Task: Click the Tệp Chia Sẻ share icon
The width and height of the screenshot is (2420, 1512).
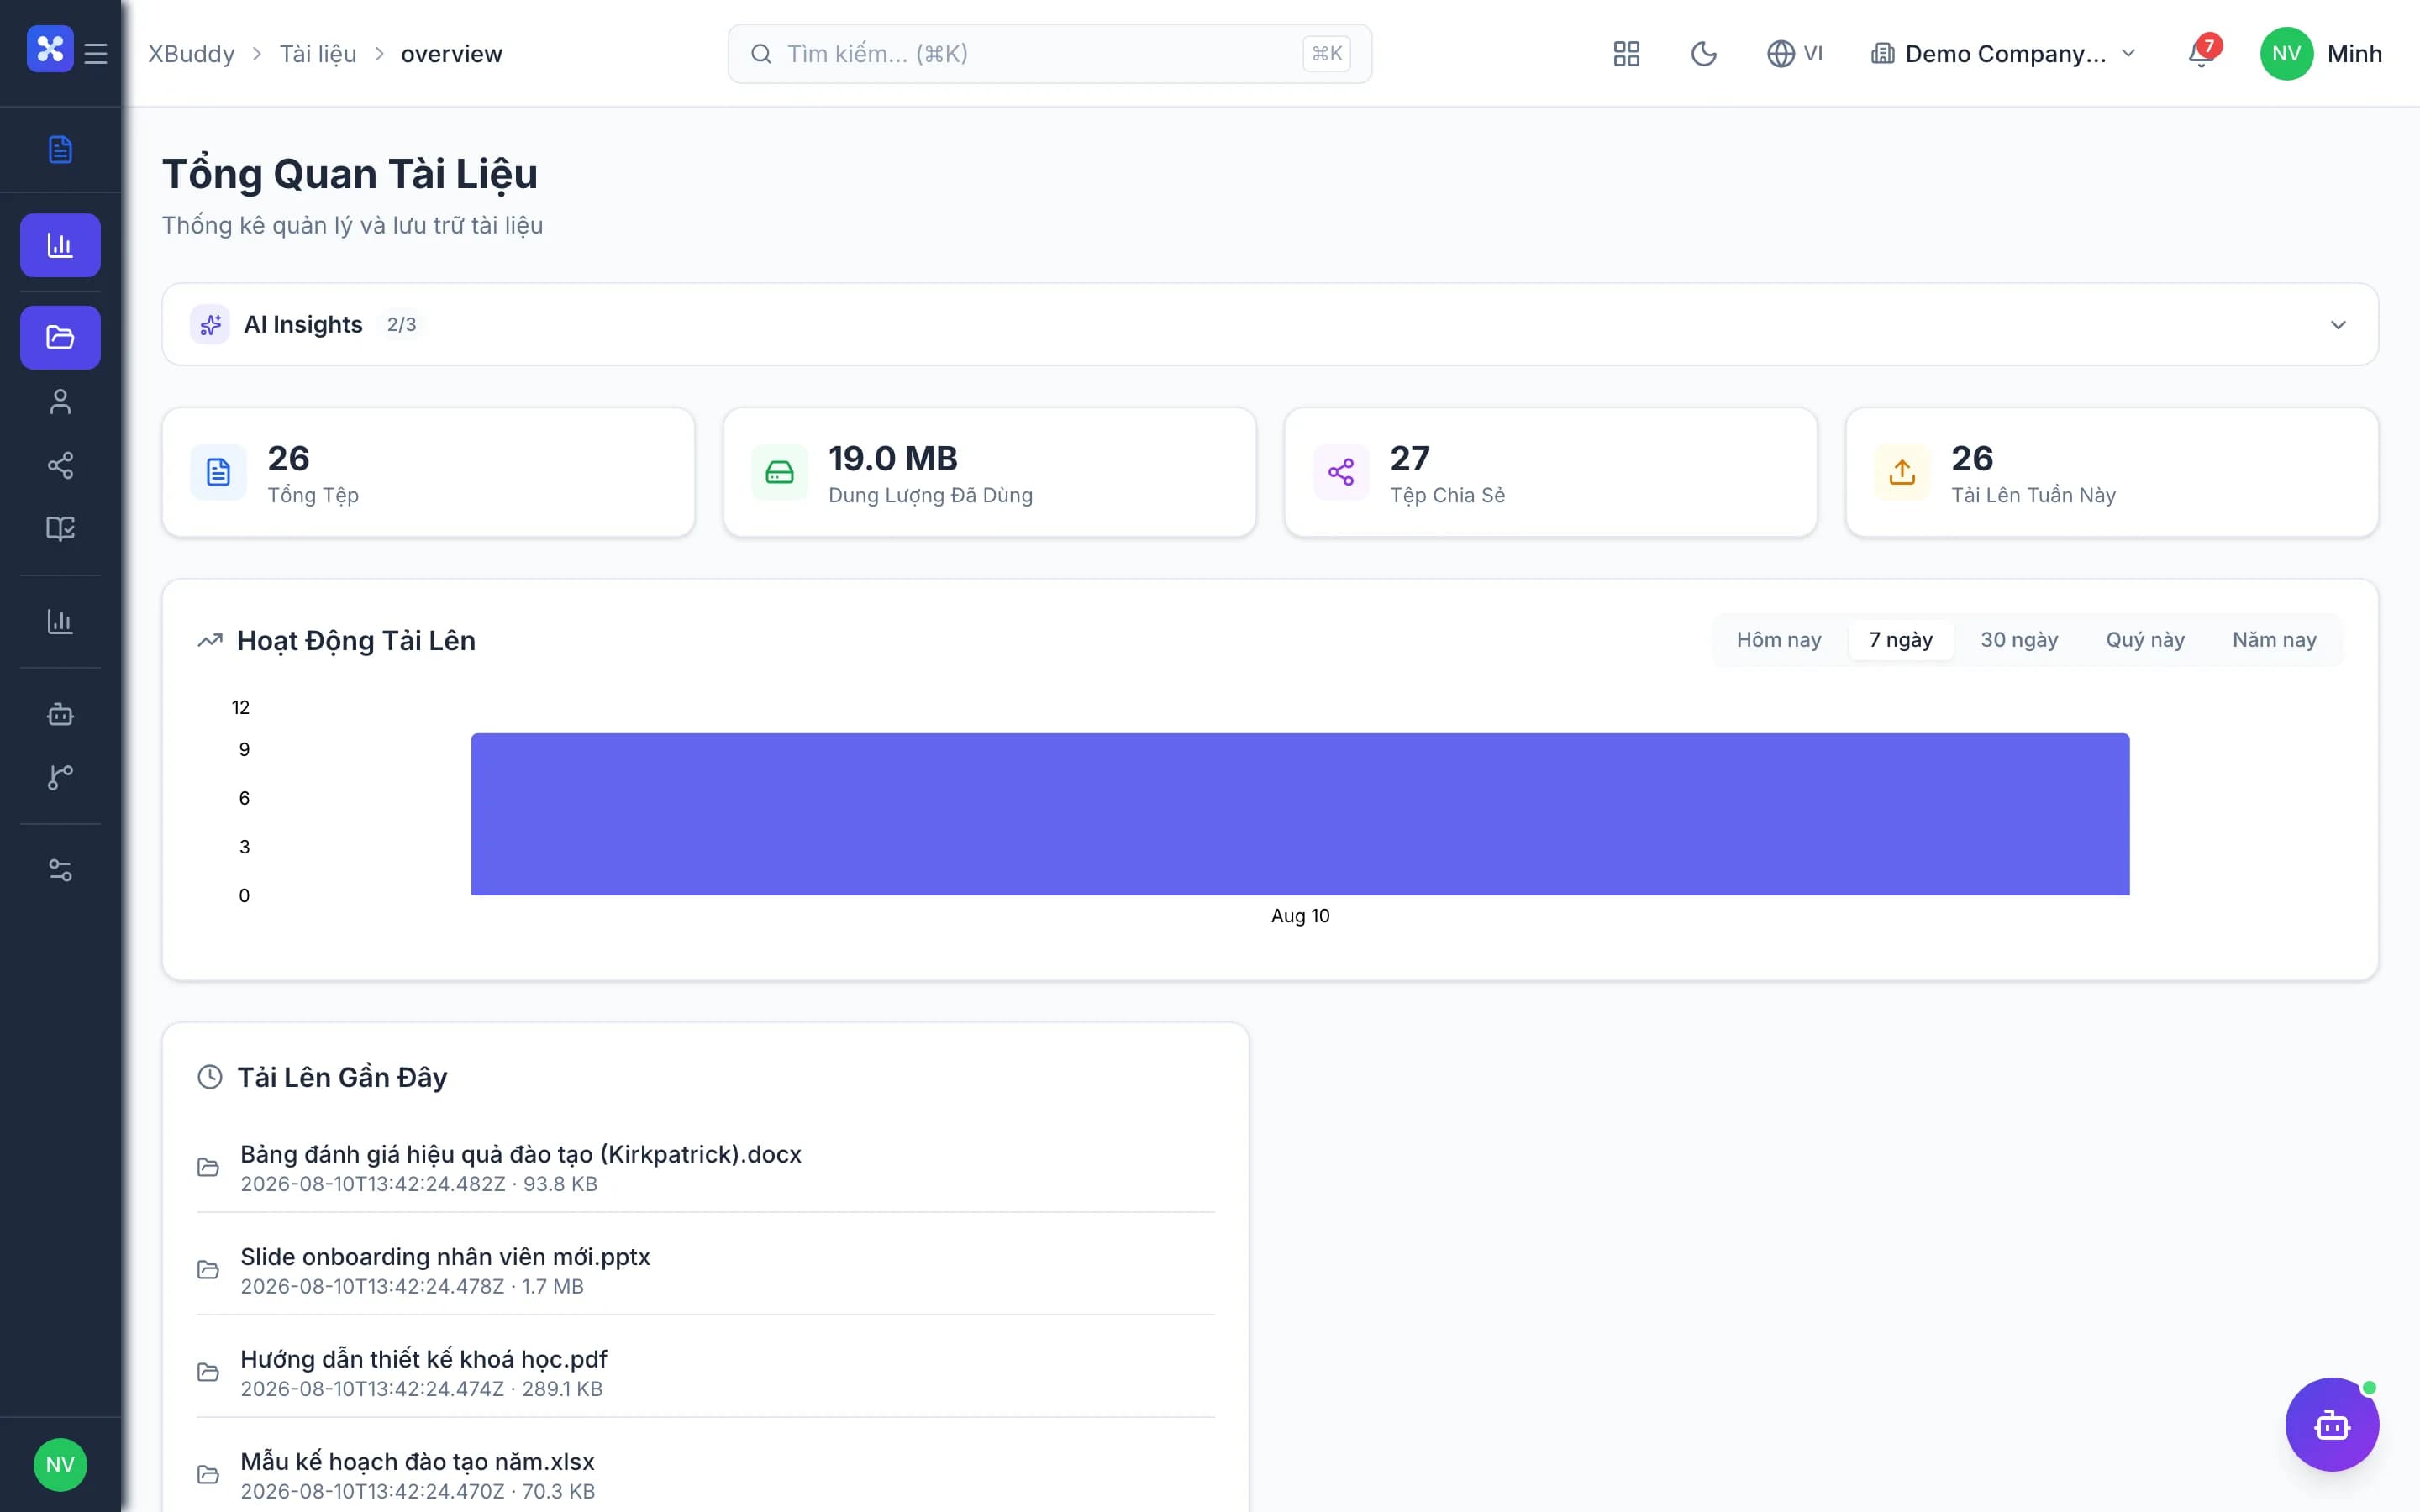Action: (1341, 472)
